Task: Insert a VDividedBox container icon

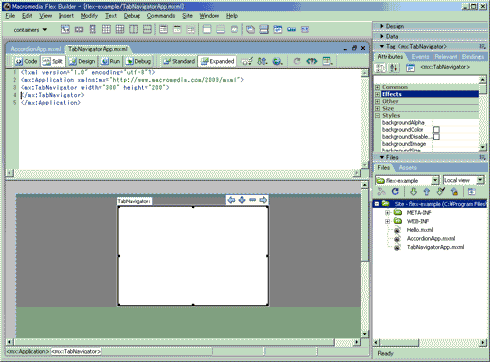Action: [147, 30]
